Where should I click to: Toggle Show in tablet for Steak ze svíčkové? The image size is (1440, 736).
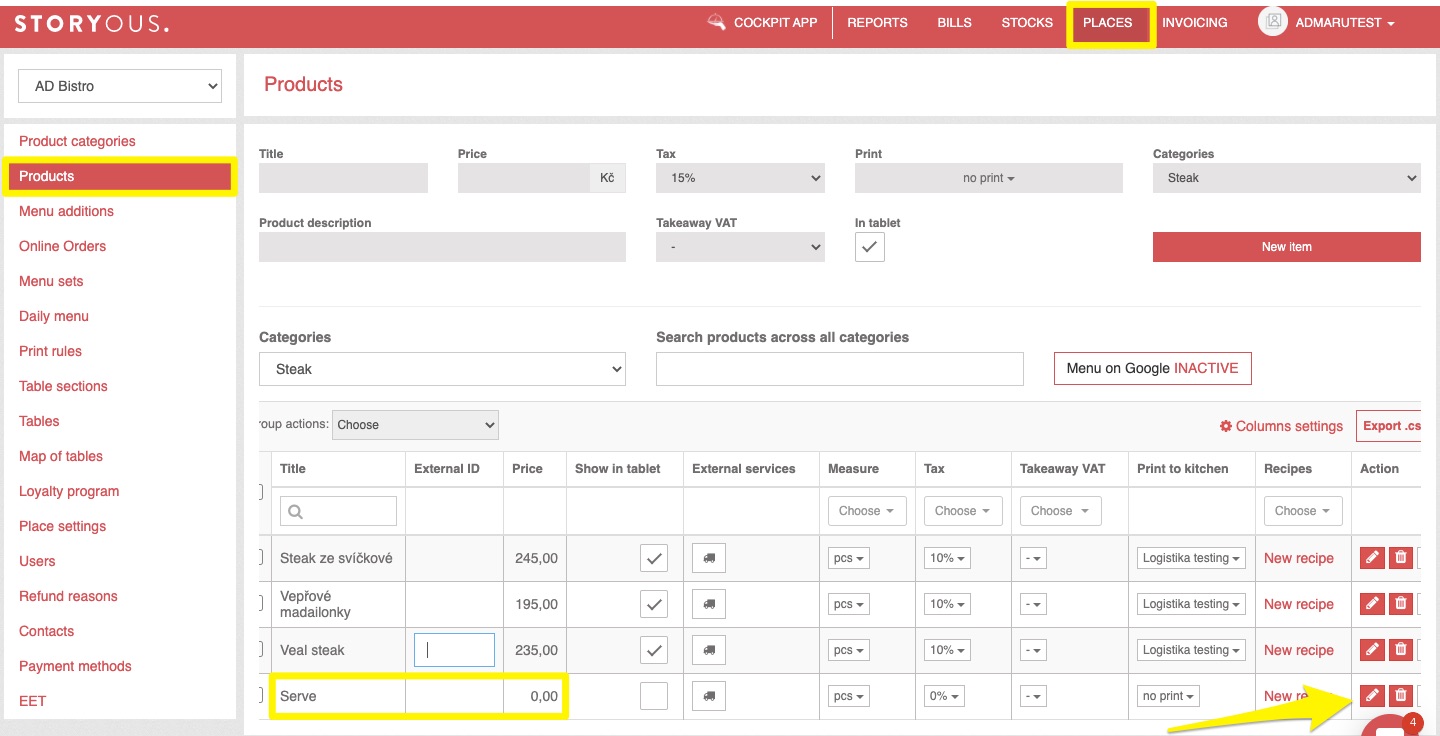[654, 558]
